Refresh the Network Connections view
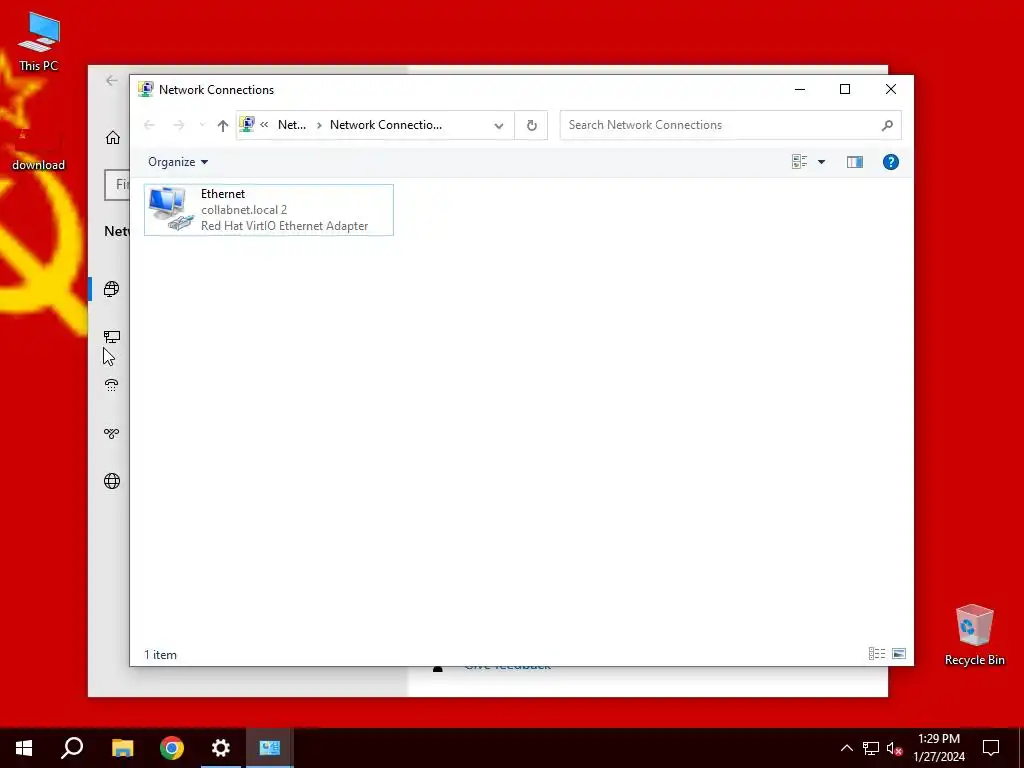 (532, 125)
